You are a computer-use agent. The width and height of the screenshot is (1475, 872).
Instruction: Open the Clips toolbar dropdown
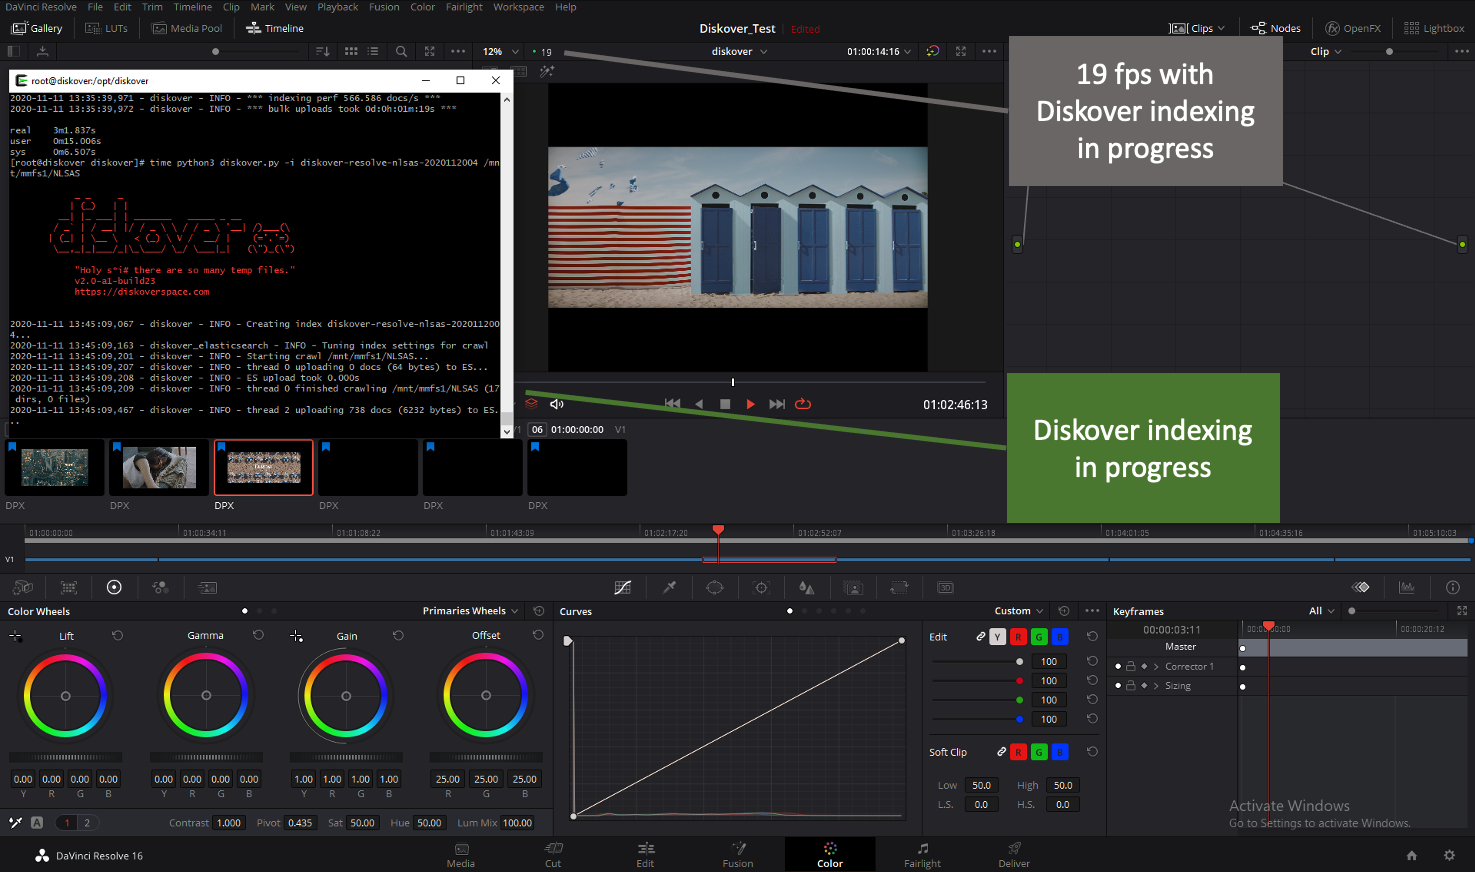point(1198,28)
